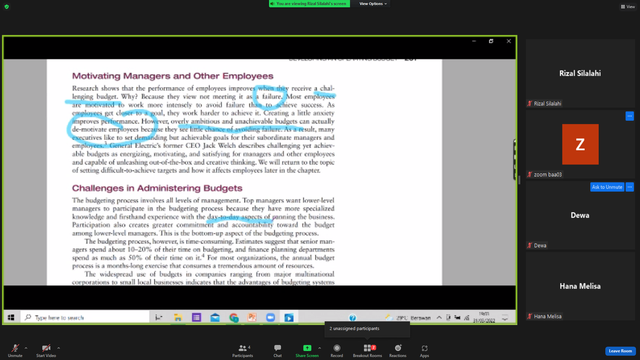The image size is (640, 360).
Task: Open more options on Dewa's tile
Action: tap(630, 187)
